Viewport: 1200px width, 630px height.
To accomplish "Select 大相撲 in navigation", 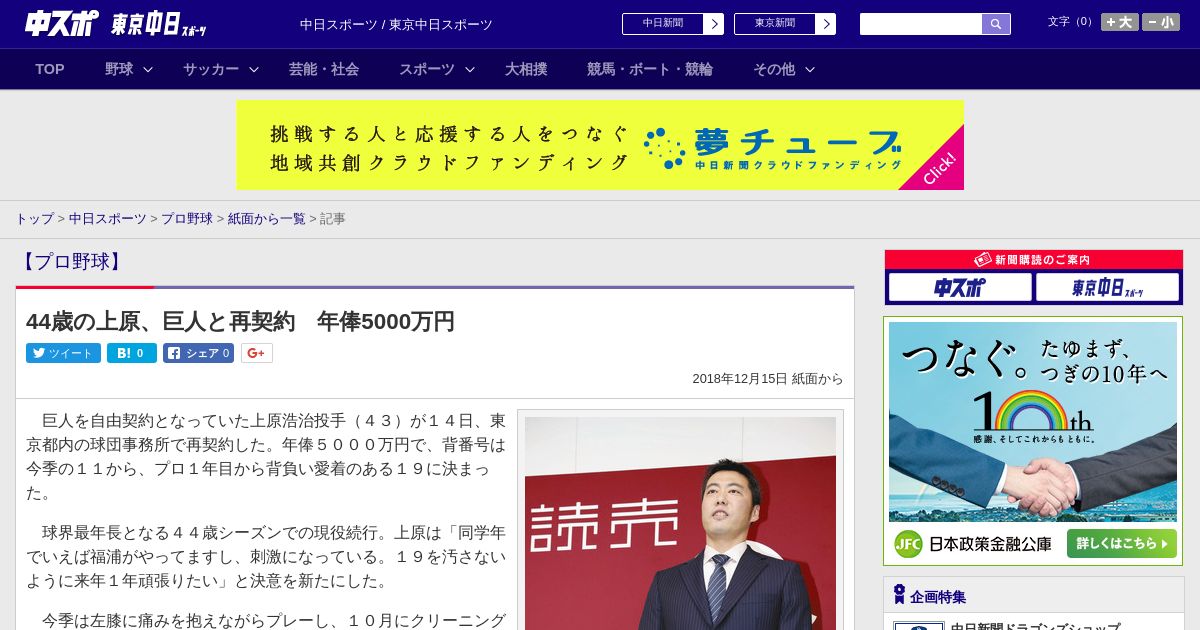I will [x=526, y=69].
